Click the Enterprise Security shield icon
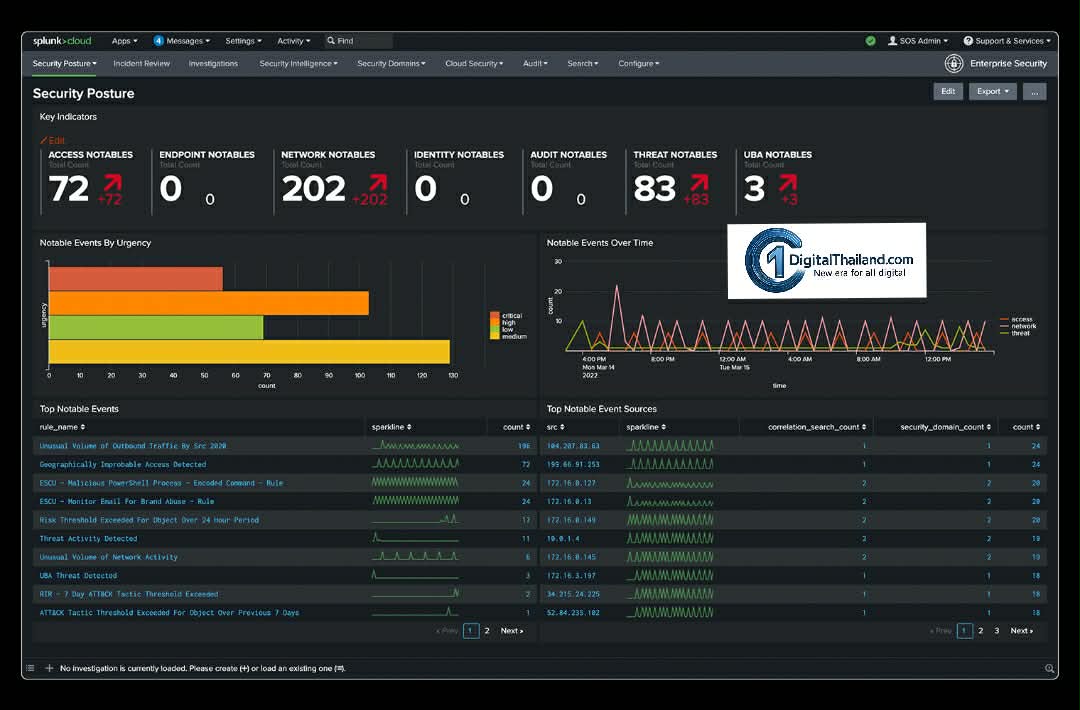 (x=954, y=64)
